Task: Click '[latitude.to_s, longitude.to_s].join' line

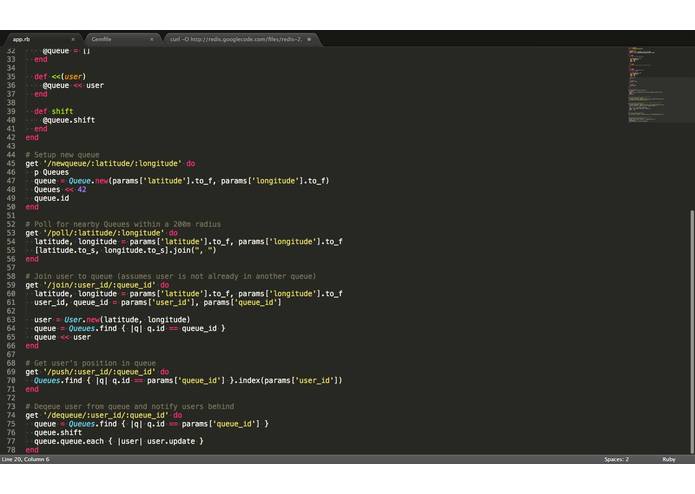Action: coord(125,250)
